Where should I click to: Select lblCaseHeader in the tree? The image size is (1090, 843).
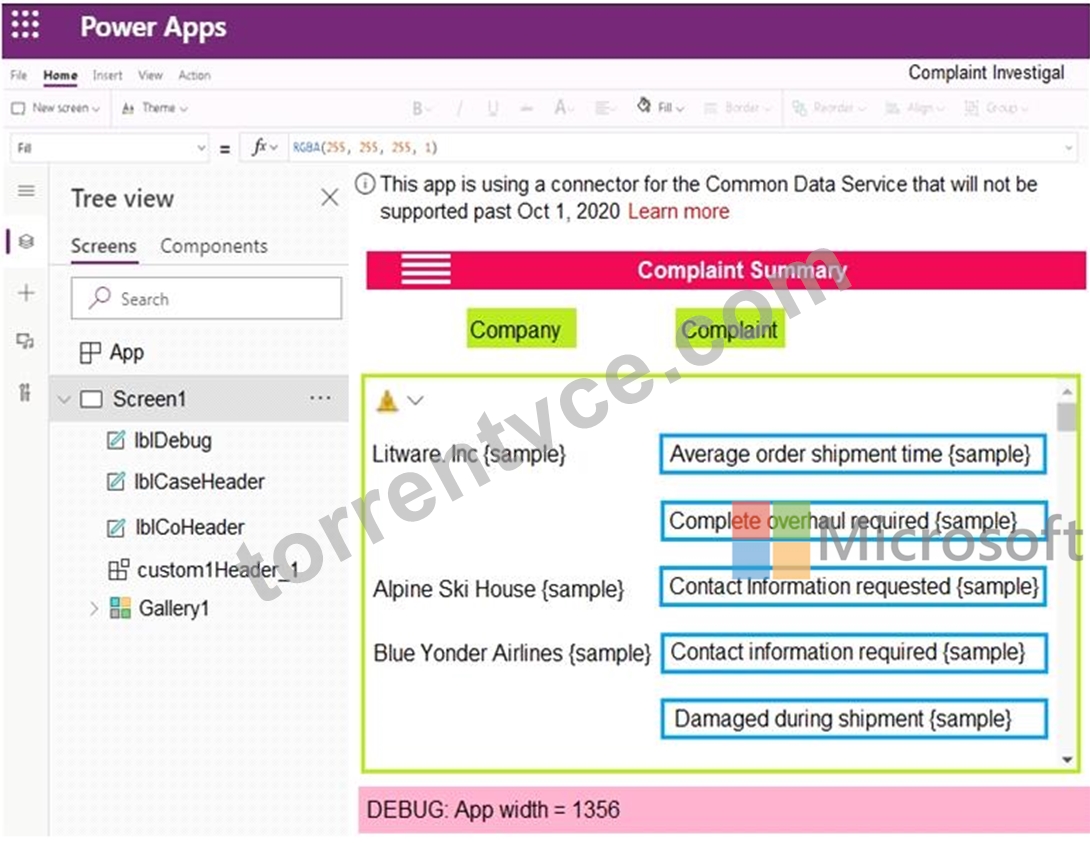tap(186, 482)
